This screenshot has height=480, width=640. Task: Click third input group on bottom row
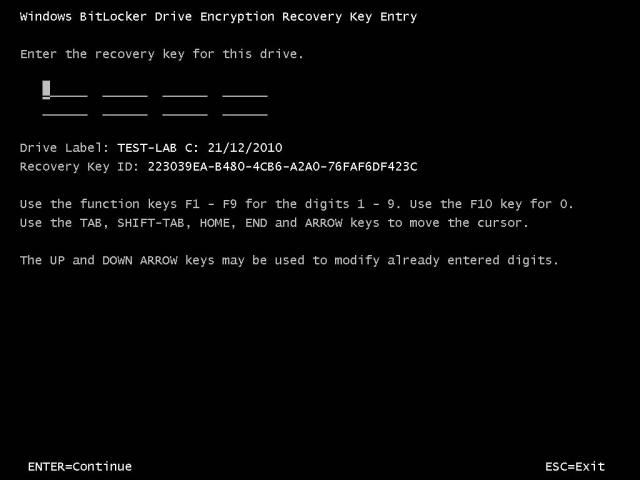point(185,109)
